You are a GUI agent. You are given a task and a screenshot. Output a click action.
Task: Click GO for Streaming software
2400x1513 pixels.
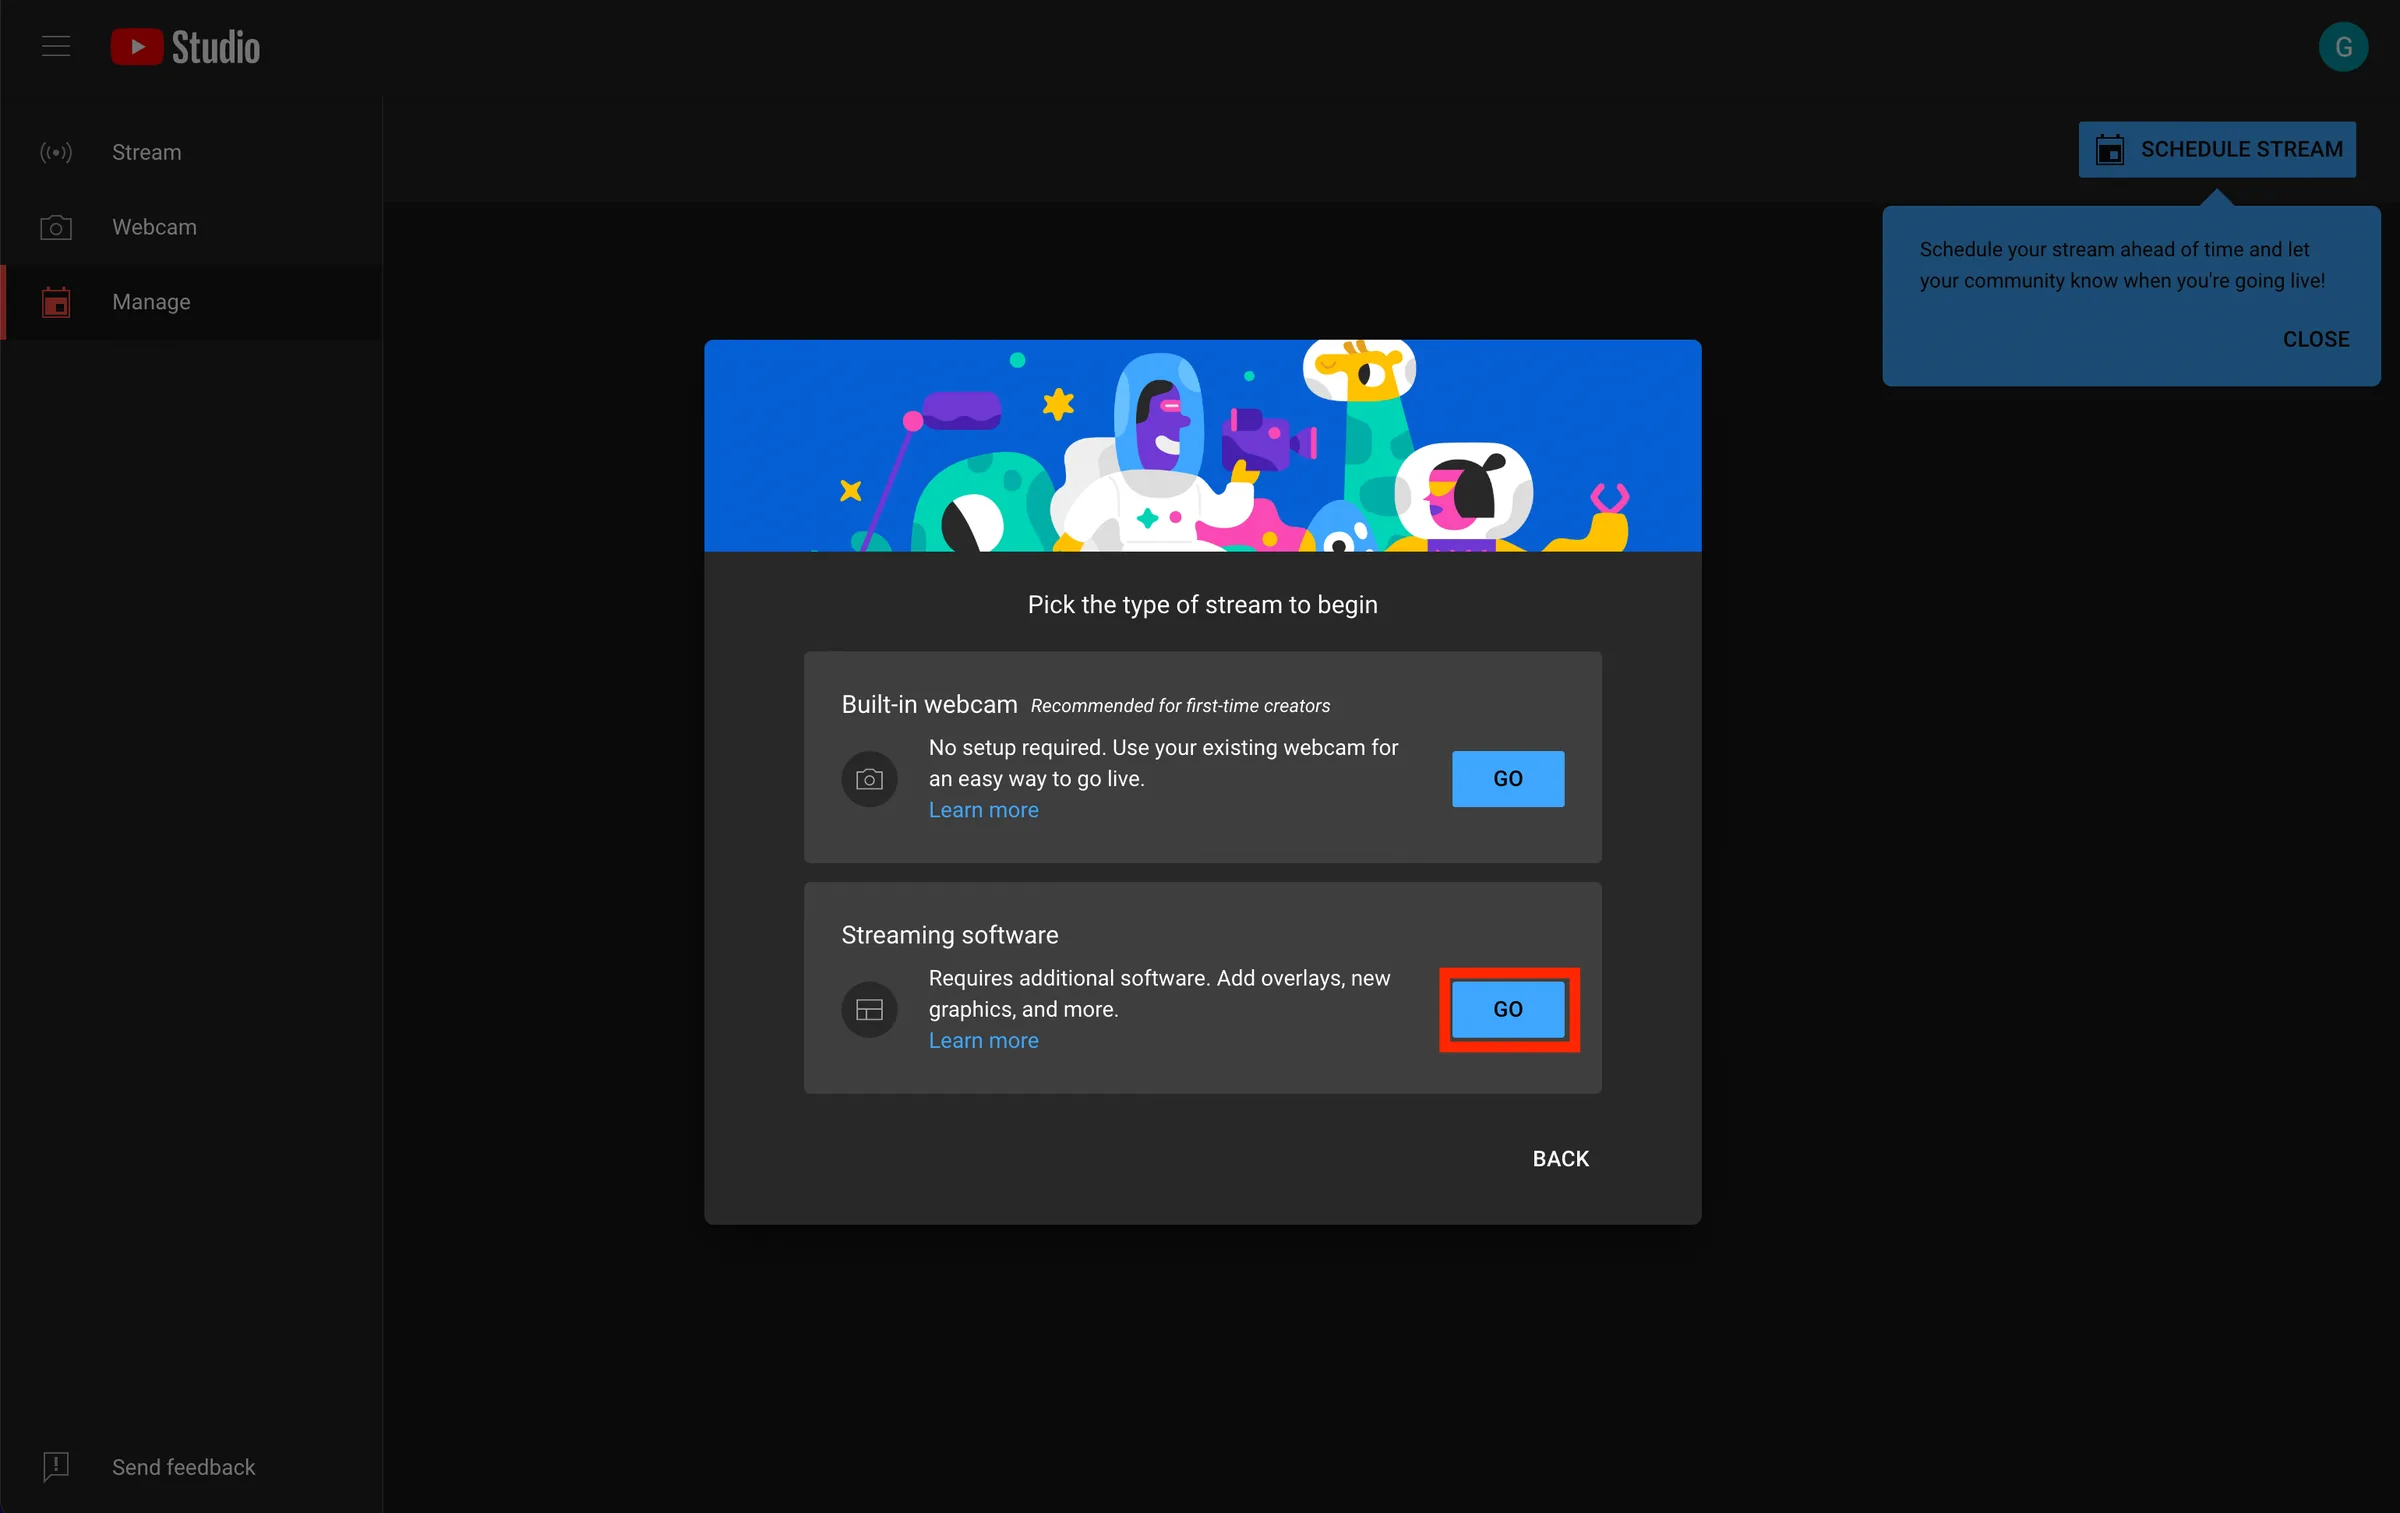(x=1508, y=1010)
